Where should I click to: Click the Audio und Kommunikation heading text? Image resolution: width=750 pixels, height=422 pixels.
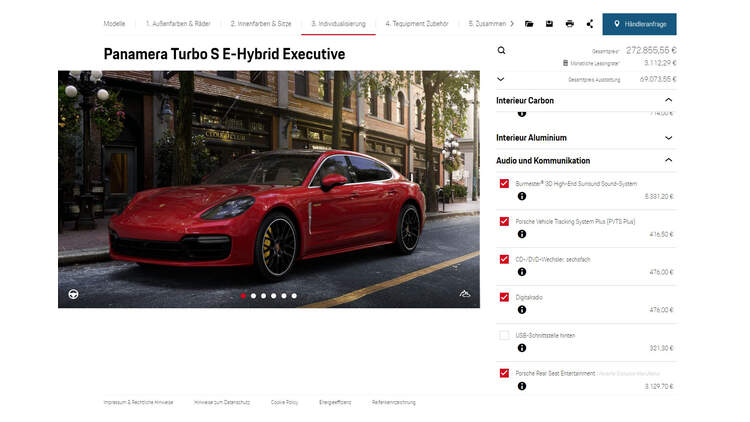pyautogui.click(x=543, y=160)
